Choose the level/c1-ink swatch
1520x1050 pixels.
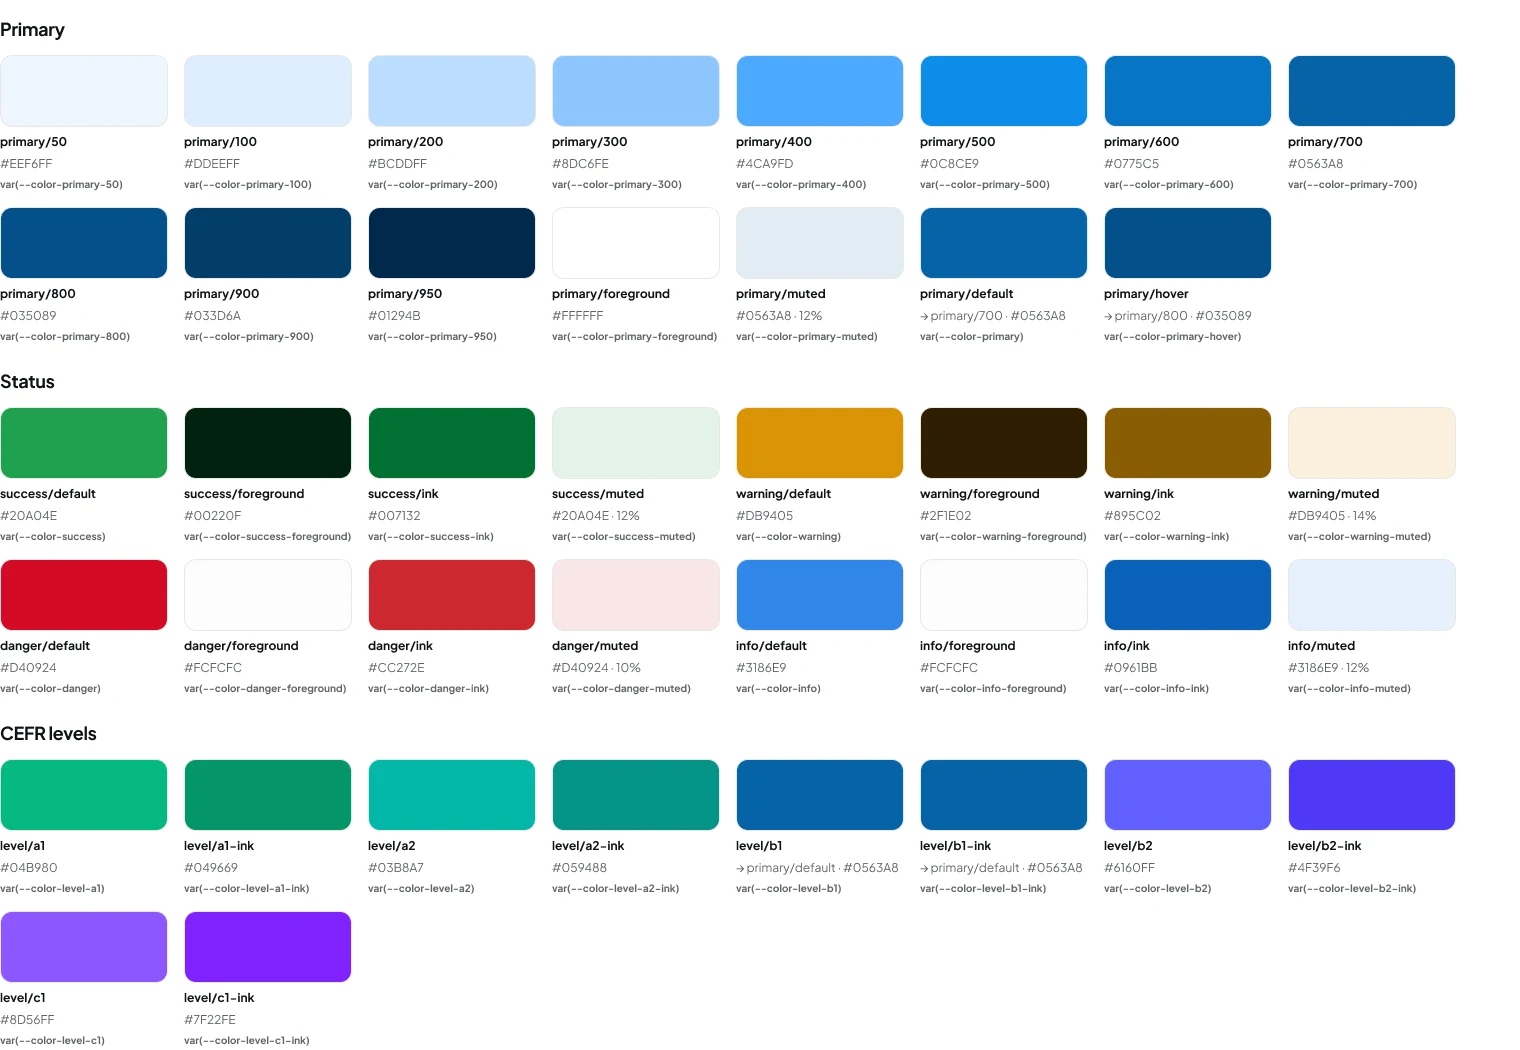268,947
